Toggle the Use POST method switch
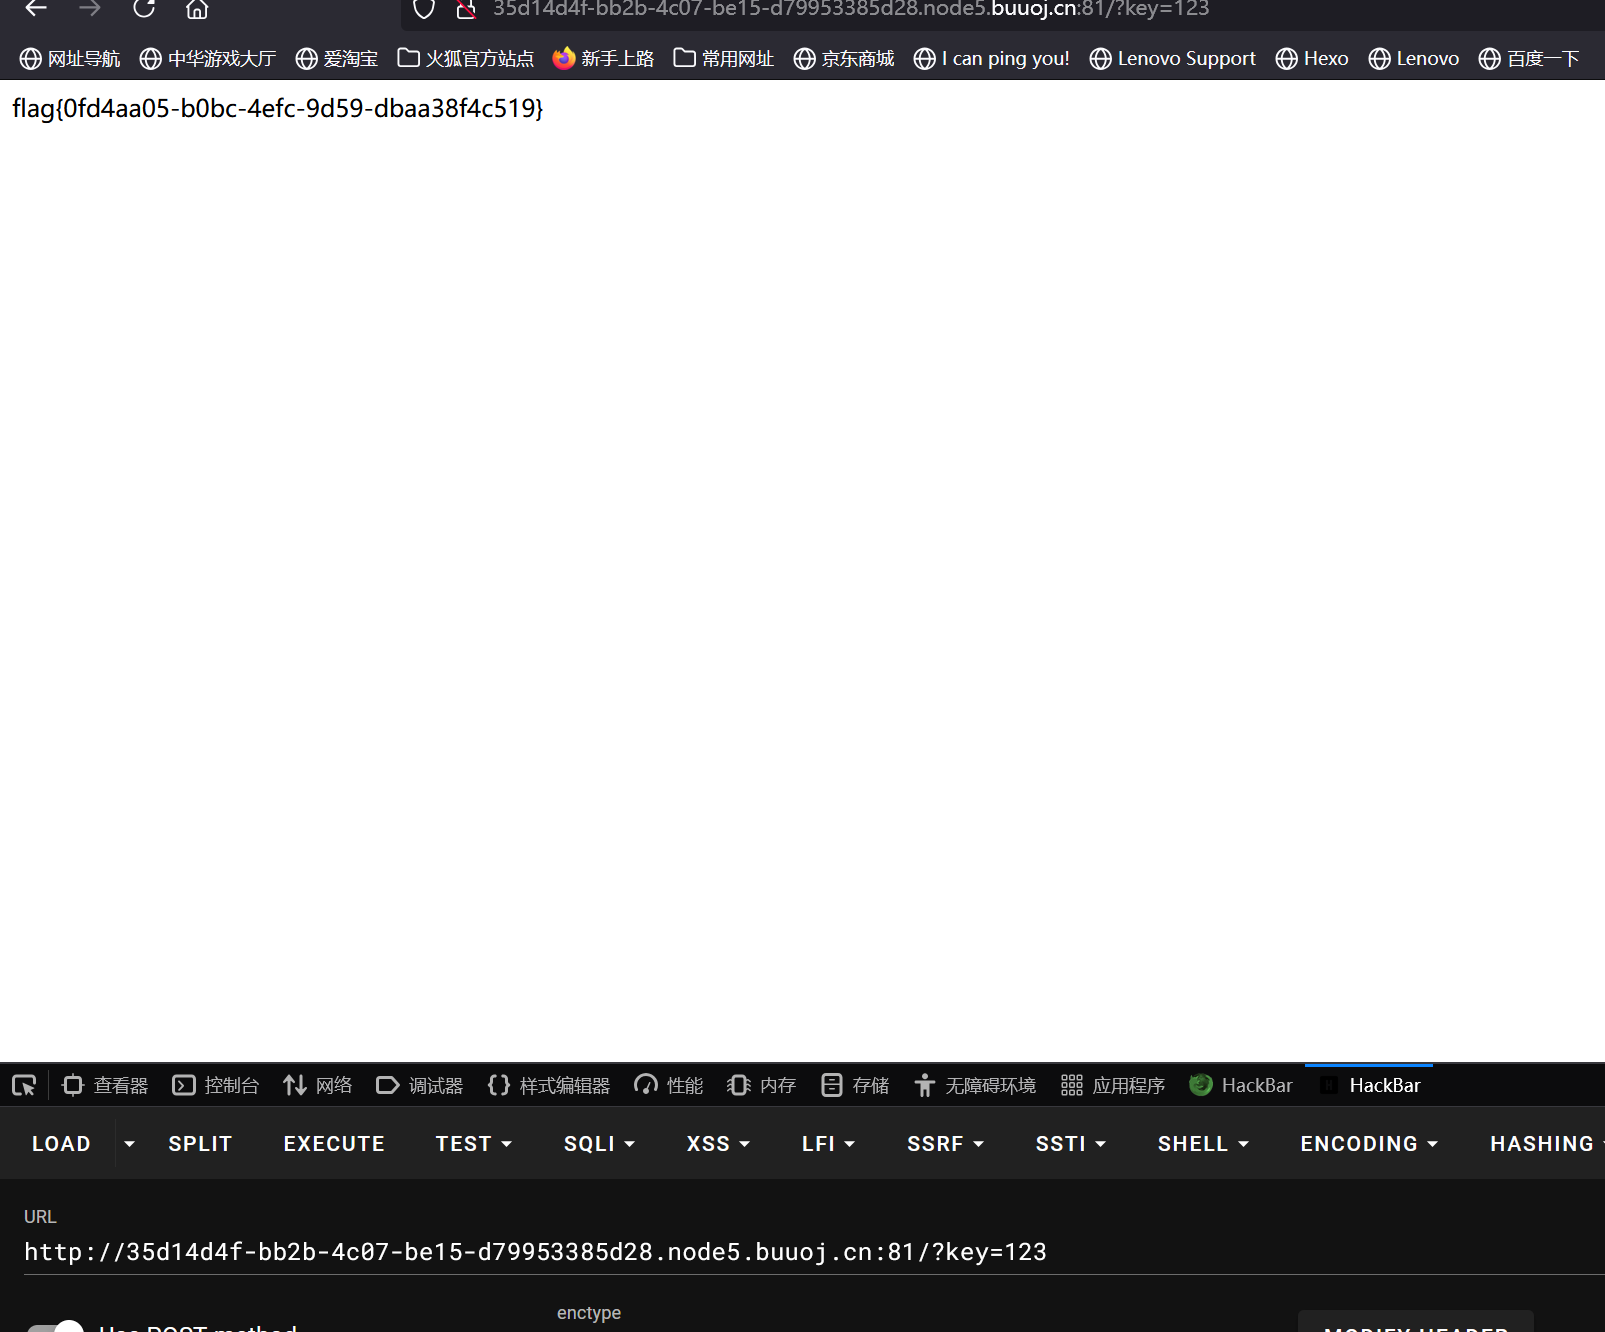Screen dimensions: 1605x1332 point(56,1326)
